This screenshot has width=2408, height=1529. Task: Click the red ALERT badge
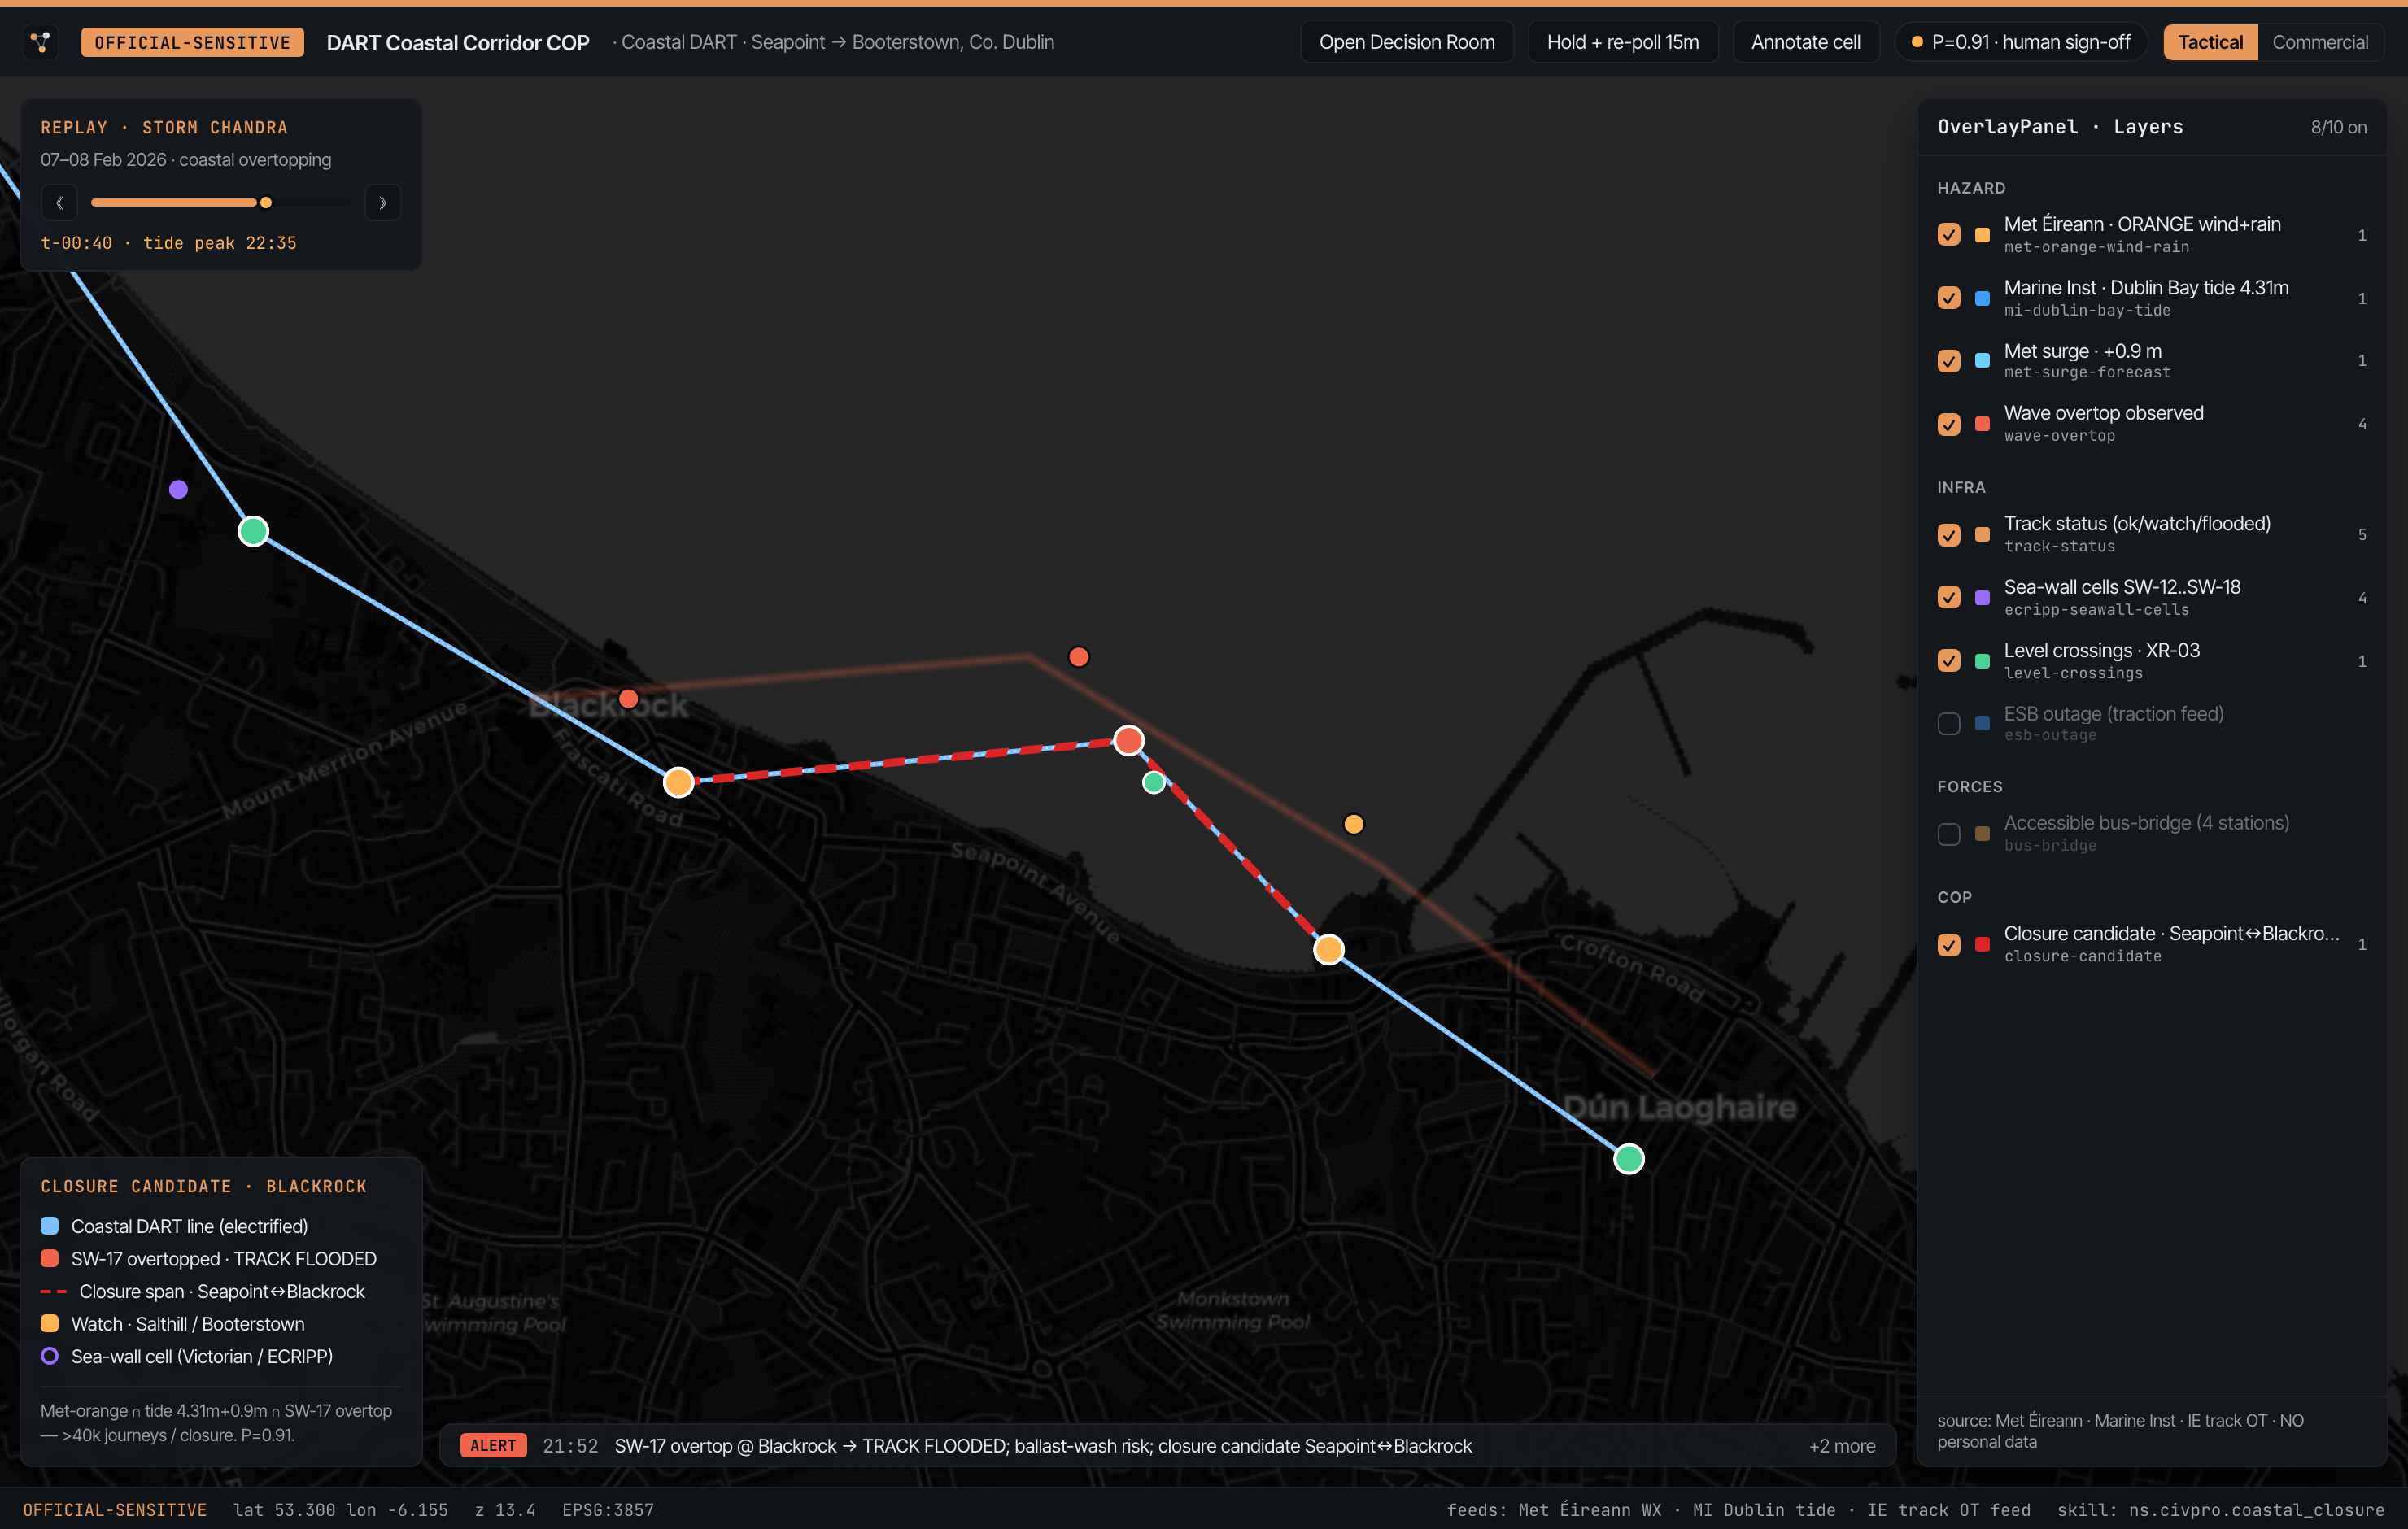pyautogui.click(x=493, y=1446)
